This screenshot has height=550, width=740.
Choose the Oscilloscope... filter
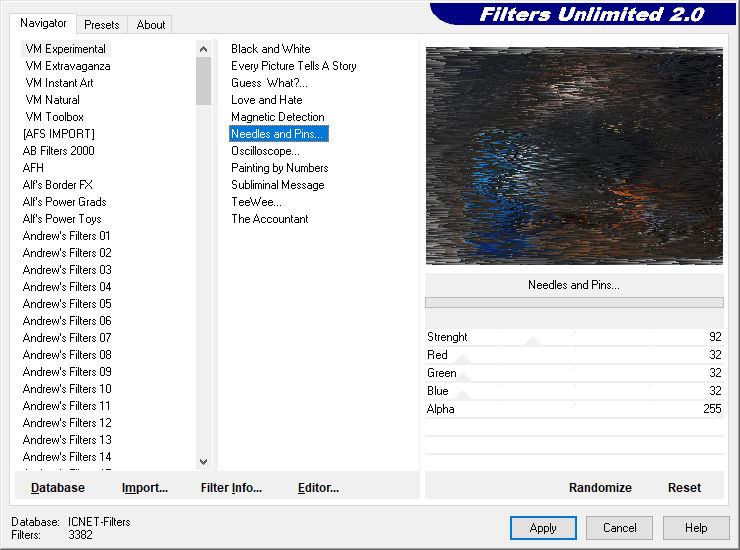[265, 151]
